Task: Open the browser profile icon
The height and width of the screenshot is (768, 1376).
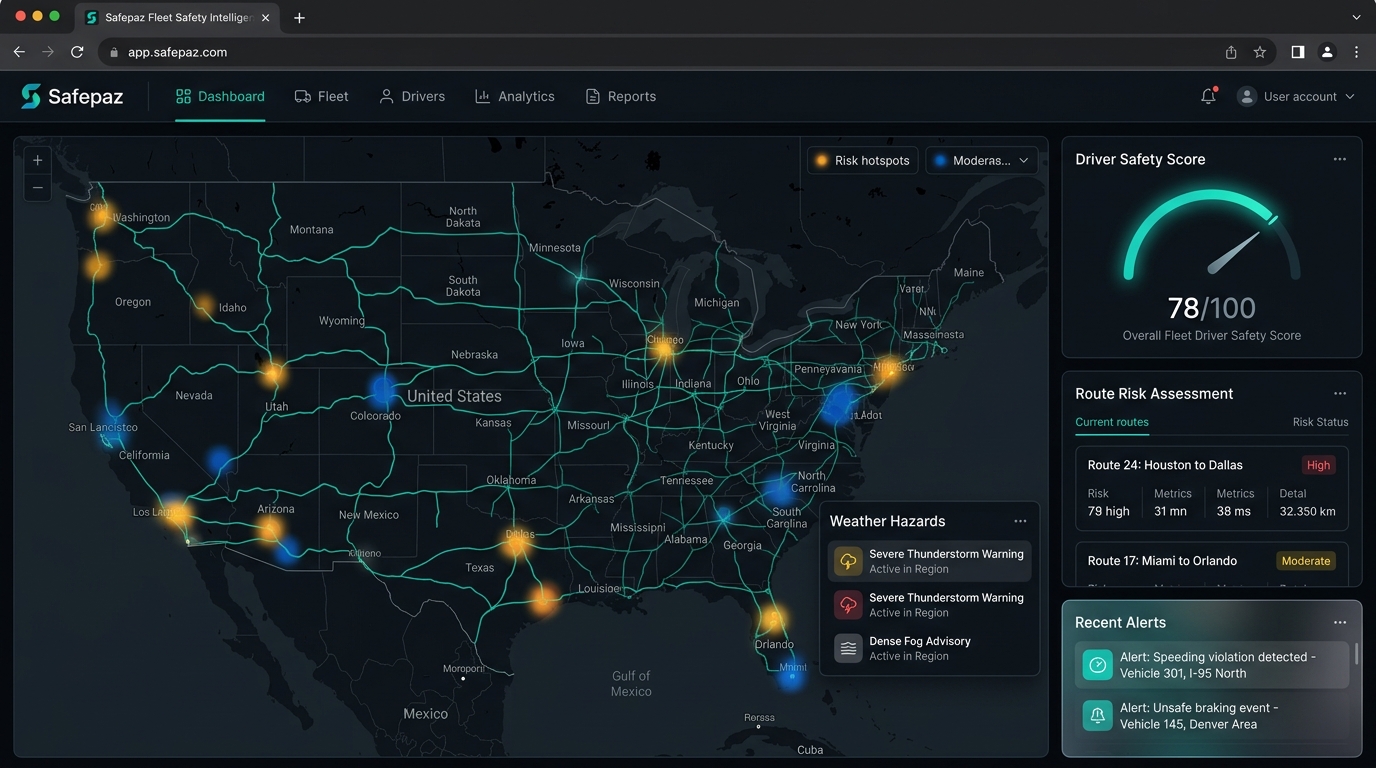Action: (1327, 52)
